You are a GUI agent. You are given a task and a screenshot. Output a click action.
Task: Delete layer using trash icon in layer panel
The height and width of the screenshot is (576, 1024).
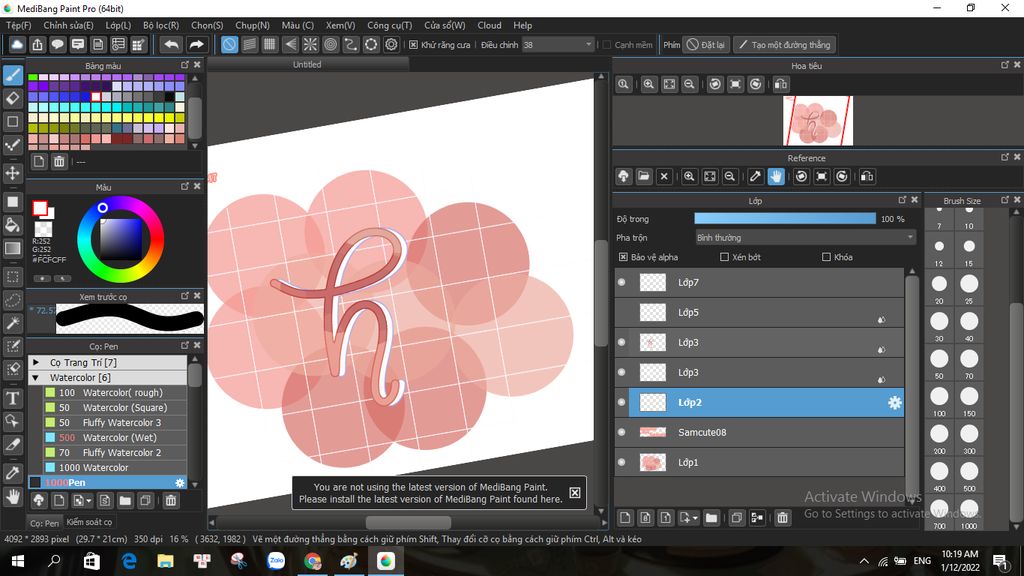coord(783,517)
